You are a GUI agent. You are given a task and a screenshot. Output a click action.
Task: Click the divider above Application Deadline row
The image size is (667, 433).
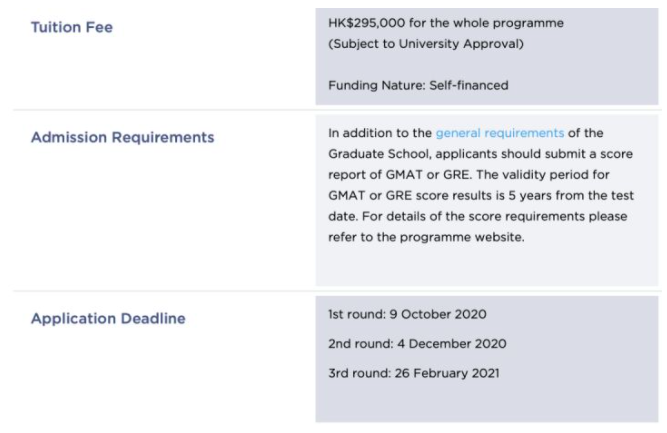337,291
